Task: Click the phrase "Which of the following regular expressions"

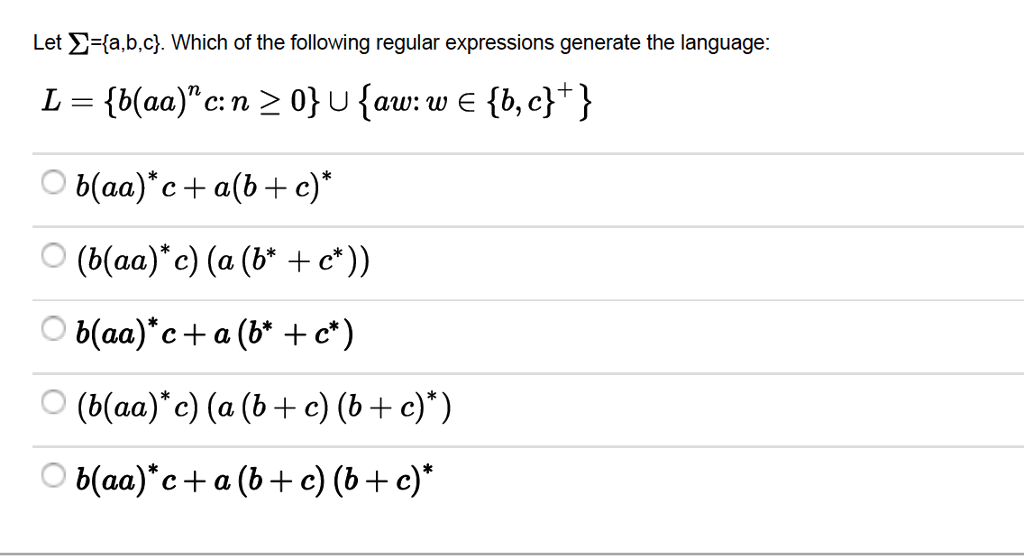Action: point(363,43)
